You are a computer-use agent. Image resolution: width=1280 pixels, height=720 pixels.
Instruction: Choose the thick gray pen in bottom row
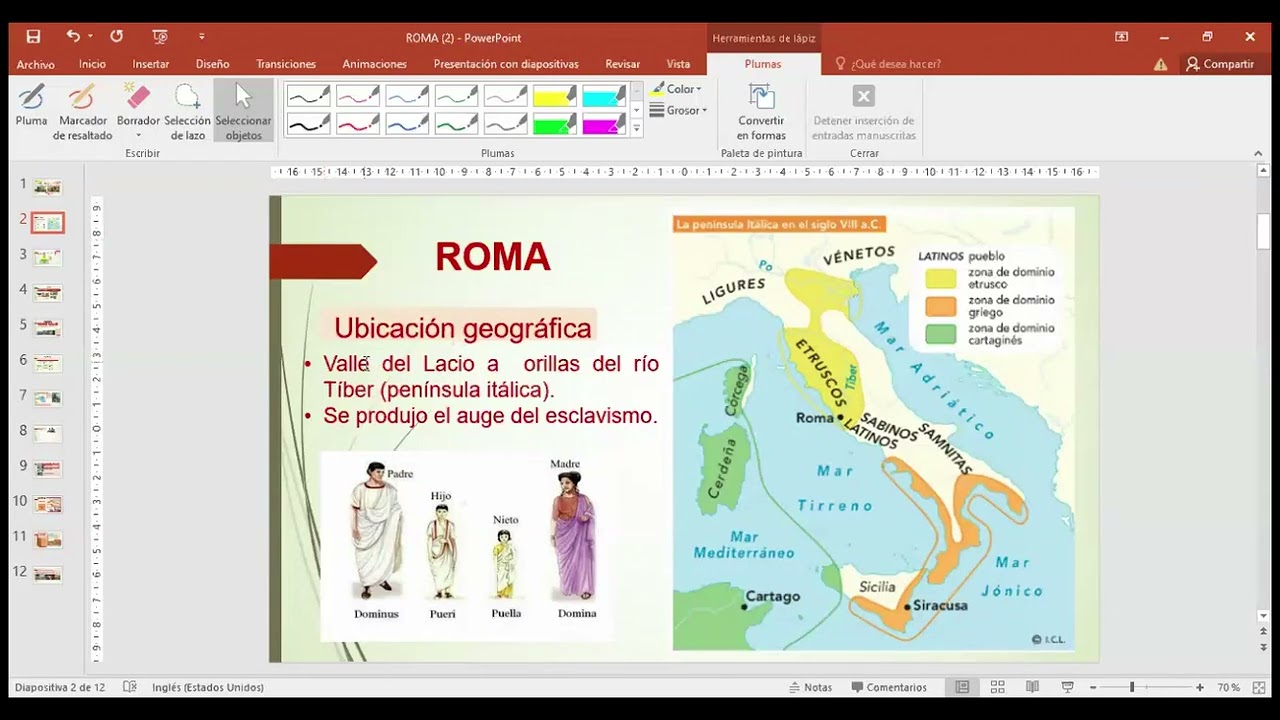tap(505, 124)
